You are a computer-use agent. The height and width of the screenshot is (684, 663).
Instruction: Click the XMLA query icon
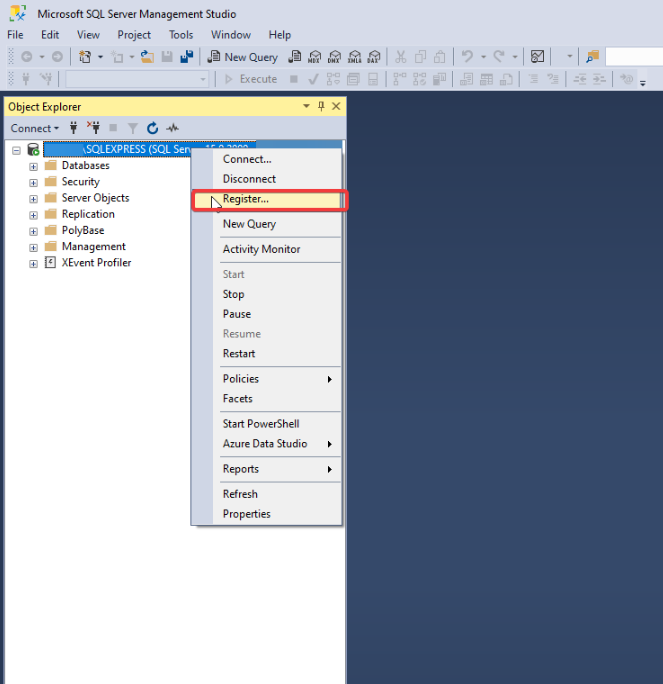[355, 57]
